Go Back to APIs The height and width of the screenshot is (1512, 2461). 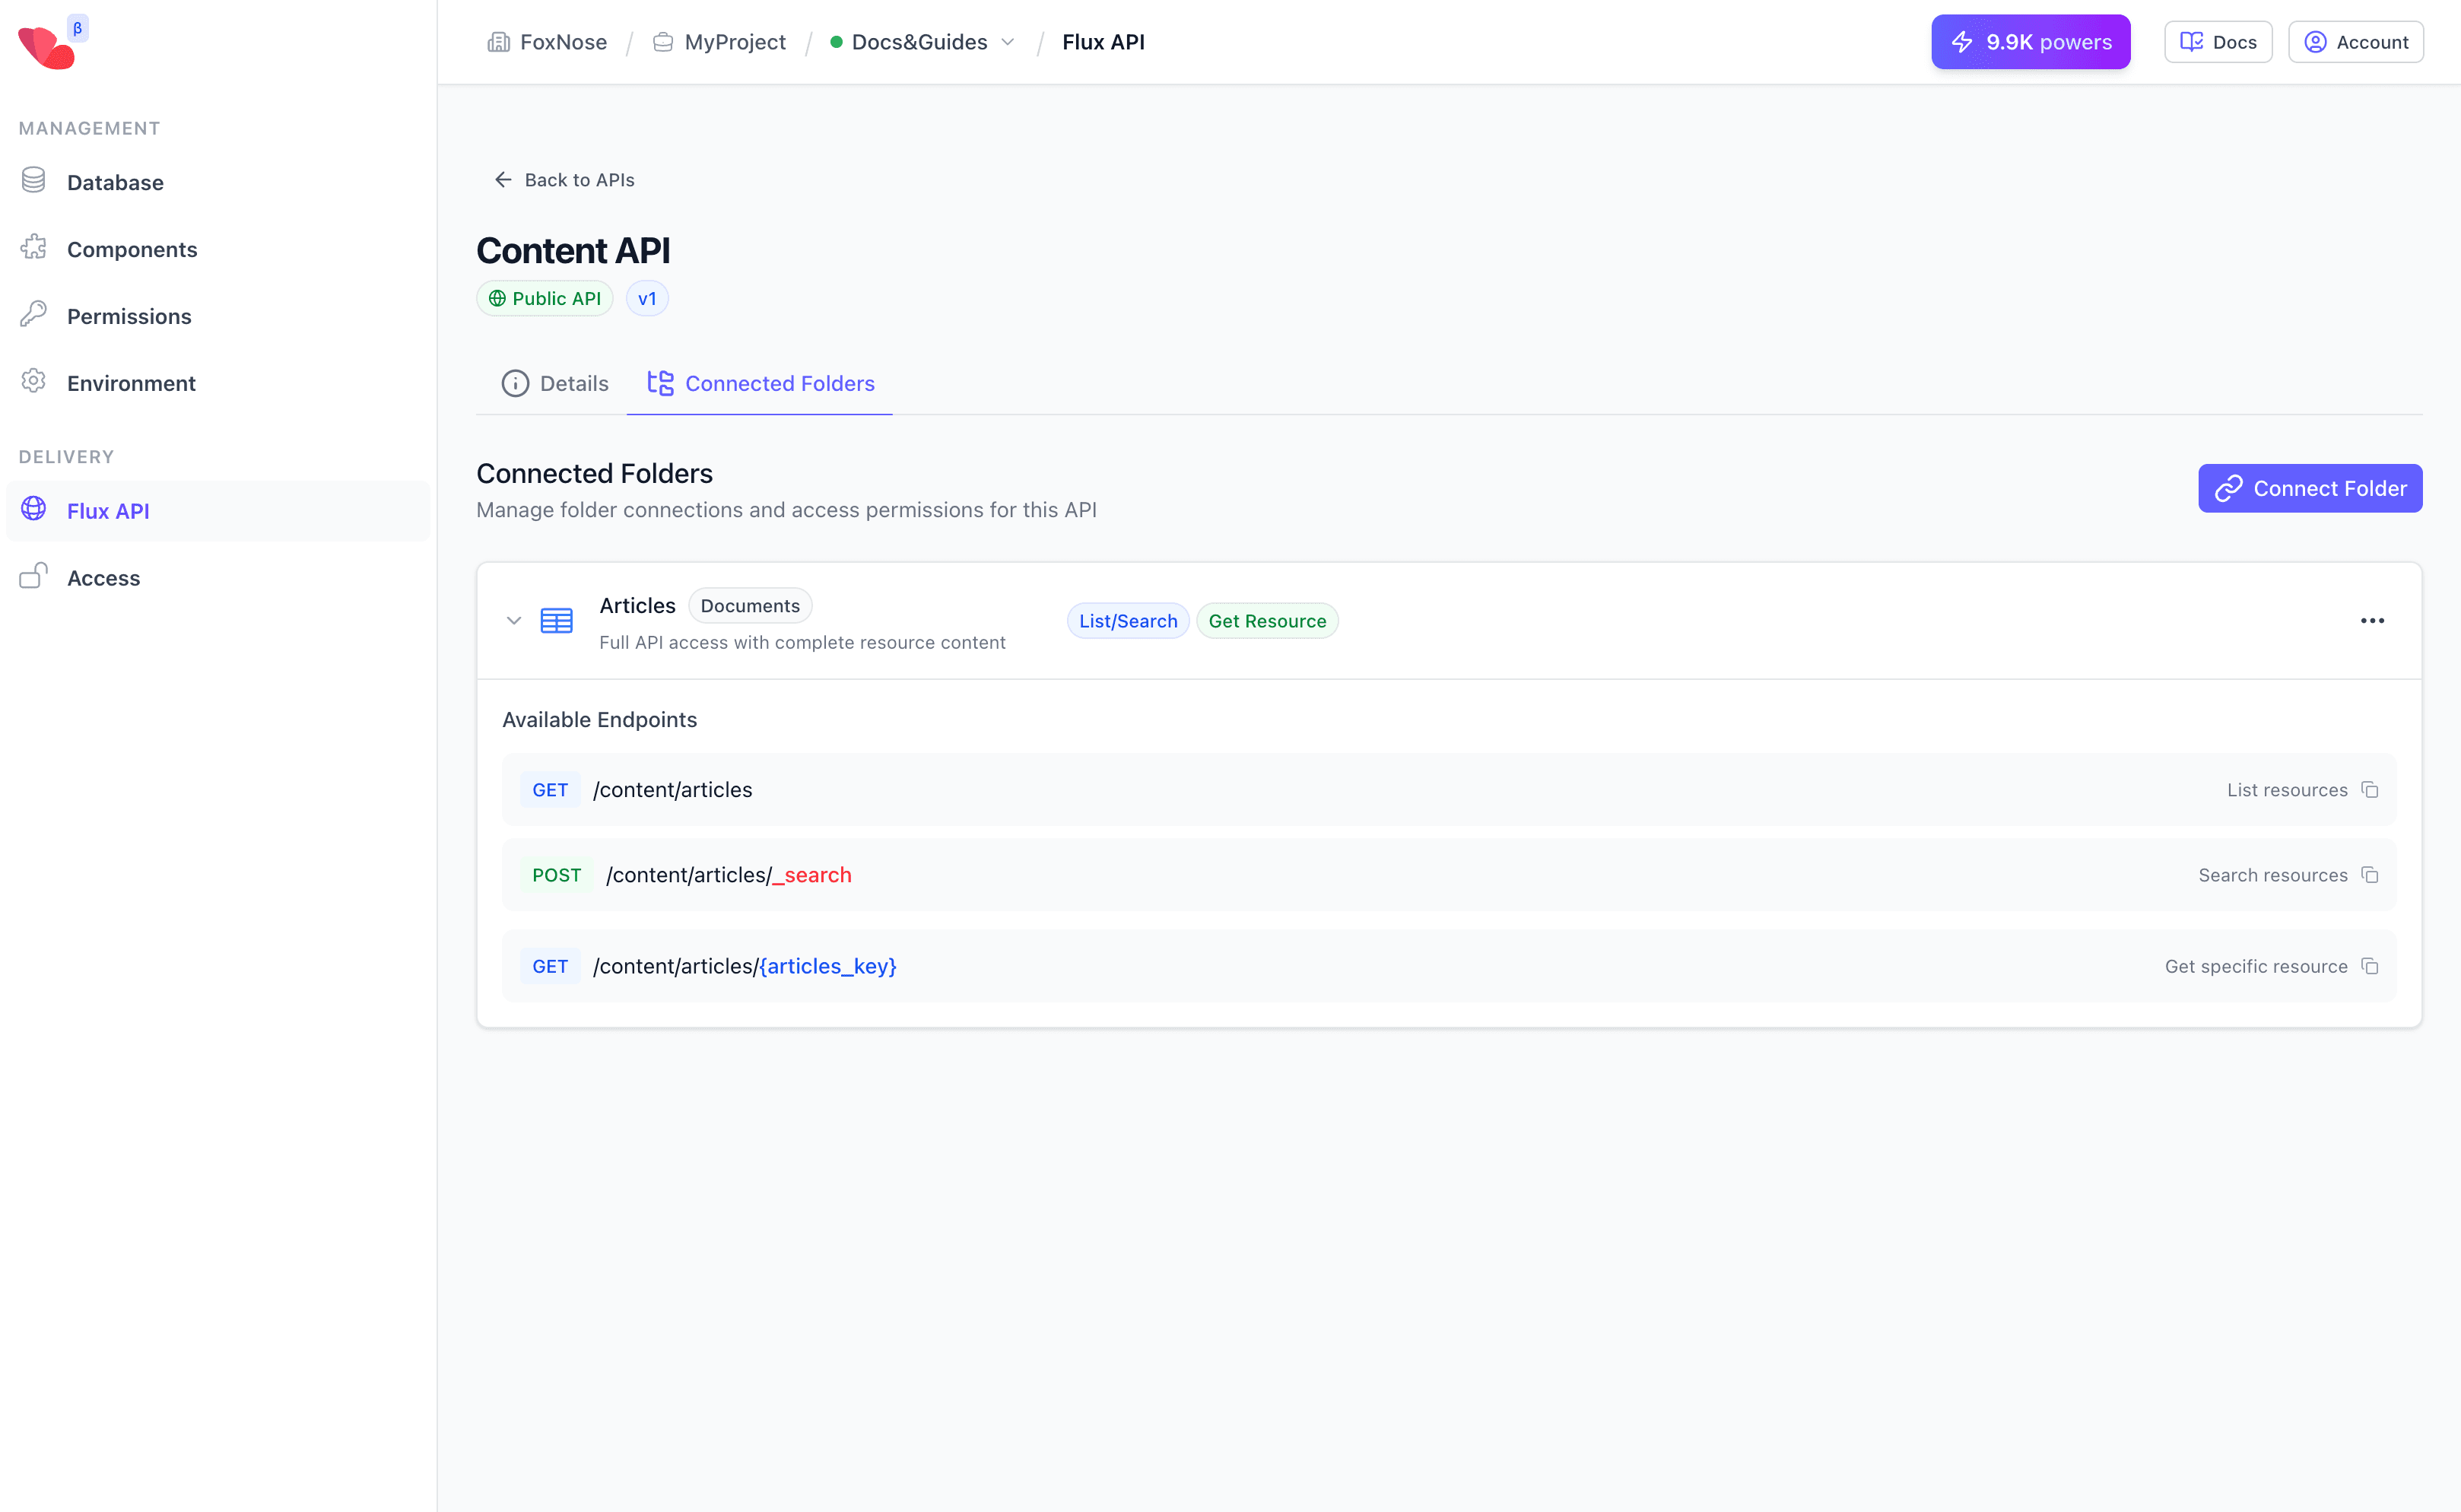tap(564, 180)
